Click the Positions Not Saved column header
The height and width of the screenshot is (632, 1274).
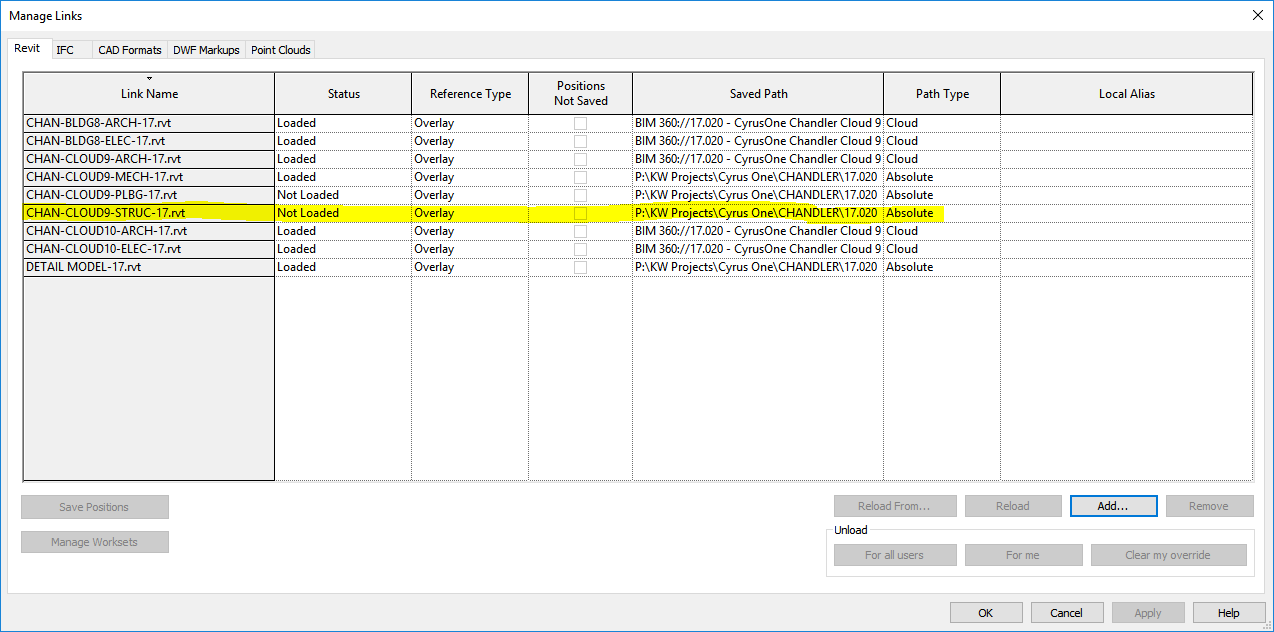click(581, 93)
